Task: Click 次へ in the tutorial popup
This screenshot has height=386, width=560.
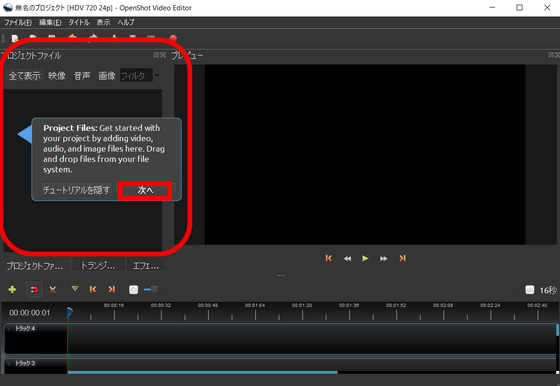Action: tap(145, 190)
